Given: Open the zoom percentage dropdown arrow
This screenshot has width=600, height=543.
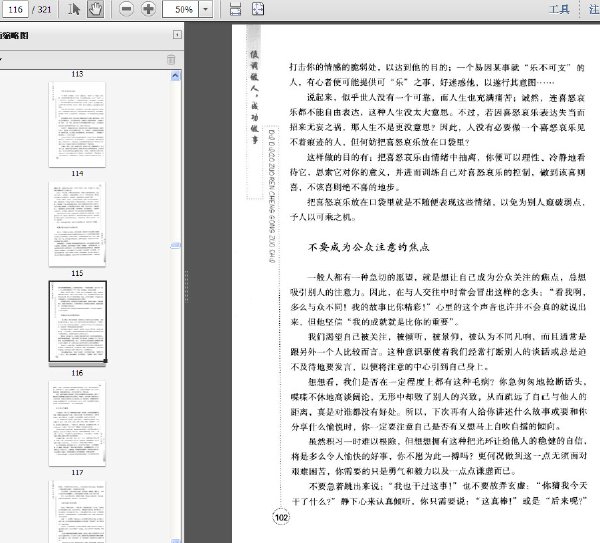Looking at the screenshot, I should [x=205, y=9].
